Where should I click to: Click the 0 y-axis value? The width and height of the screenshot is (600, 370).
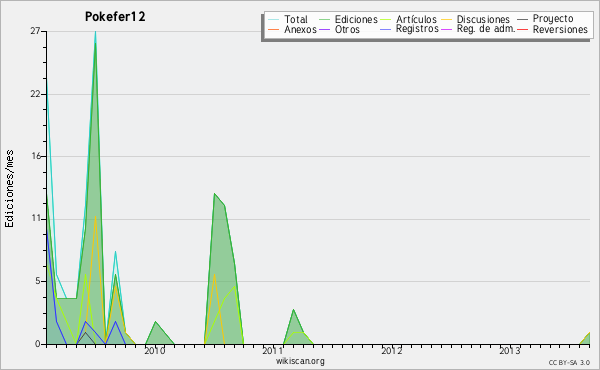pyautogui.click(x=38, y=344)
